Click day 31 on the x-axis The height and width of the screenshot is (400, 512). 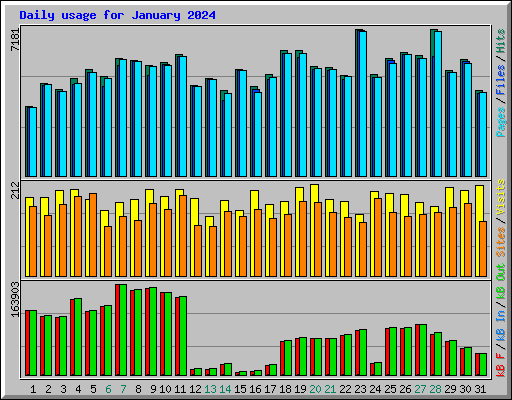tap(480, 389)
